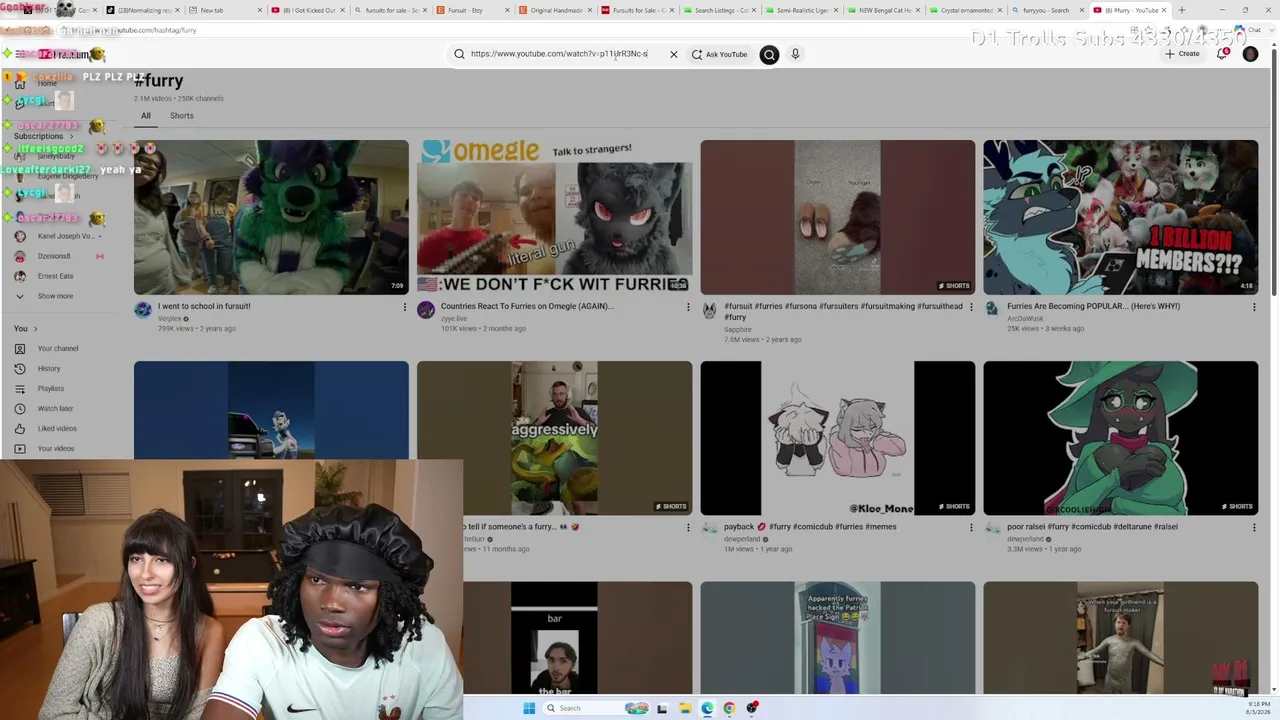Screen dimensions: 1280x720
Task: Open a new browser tab with plus
Action: [1182, 10]
